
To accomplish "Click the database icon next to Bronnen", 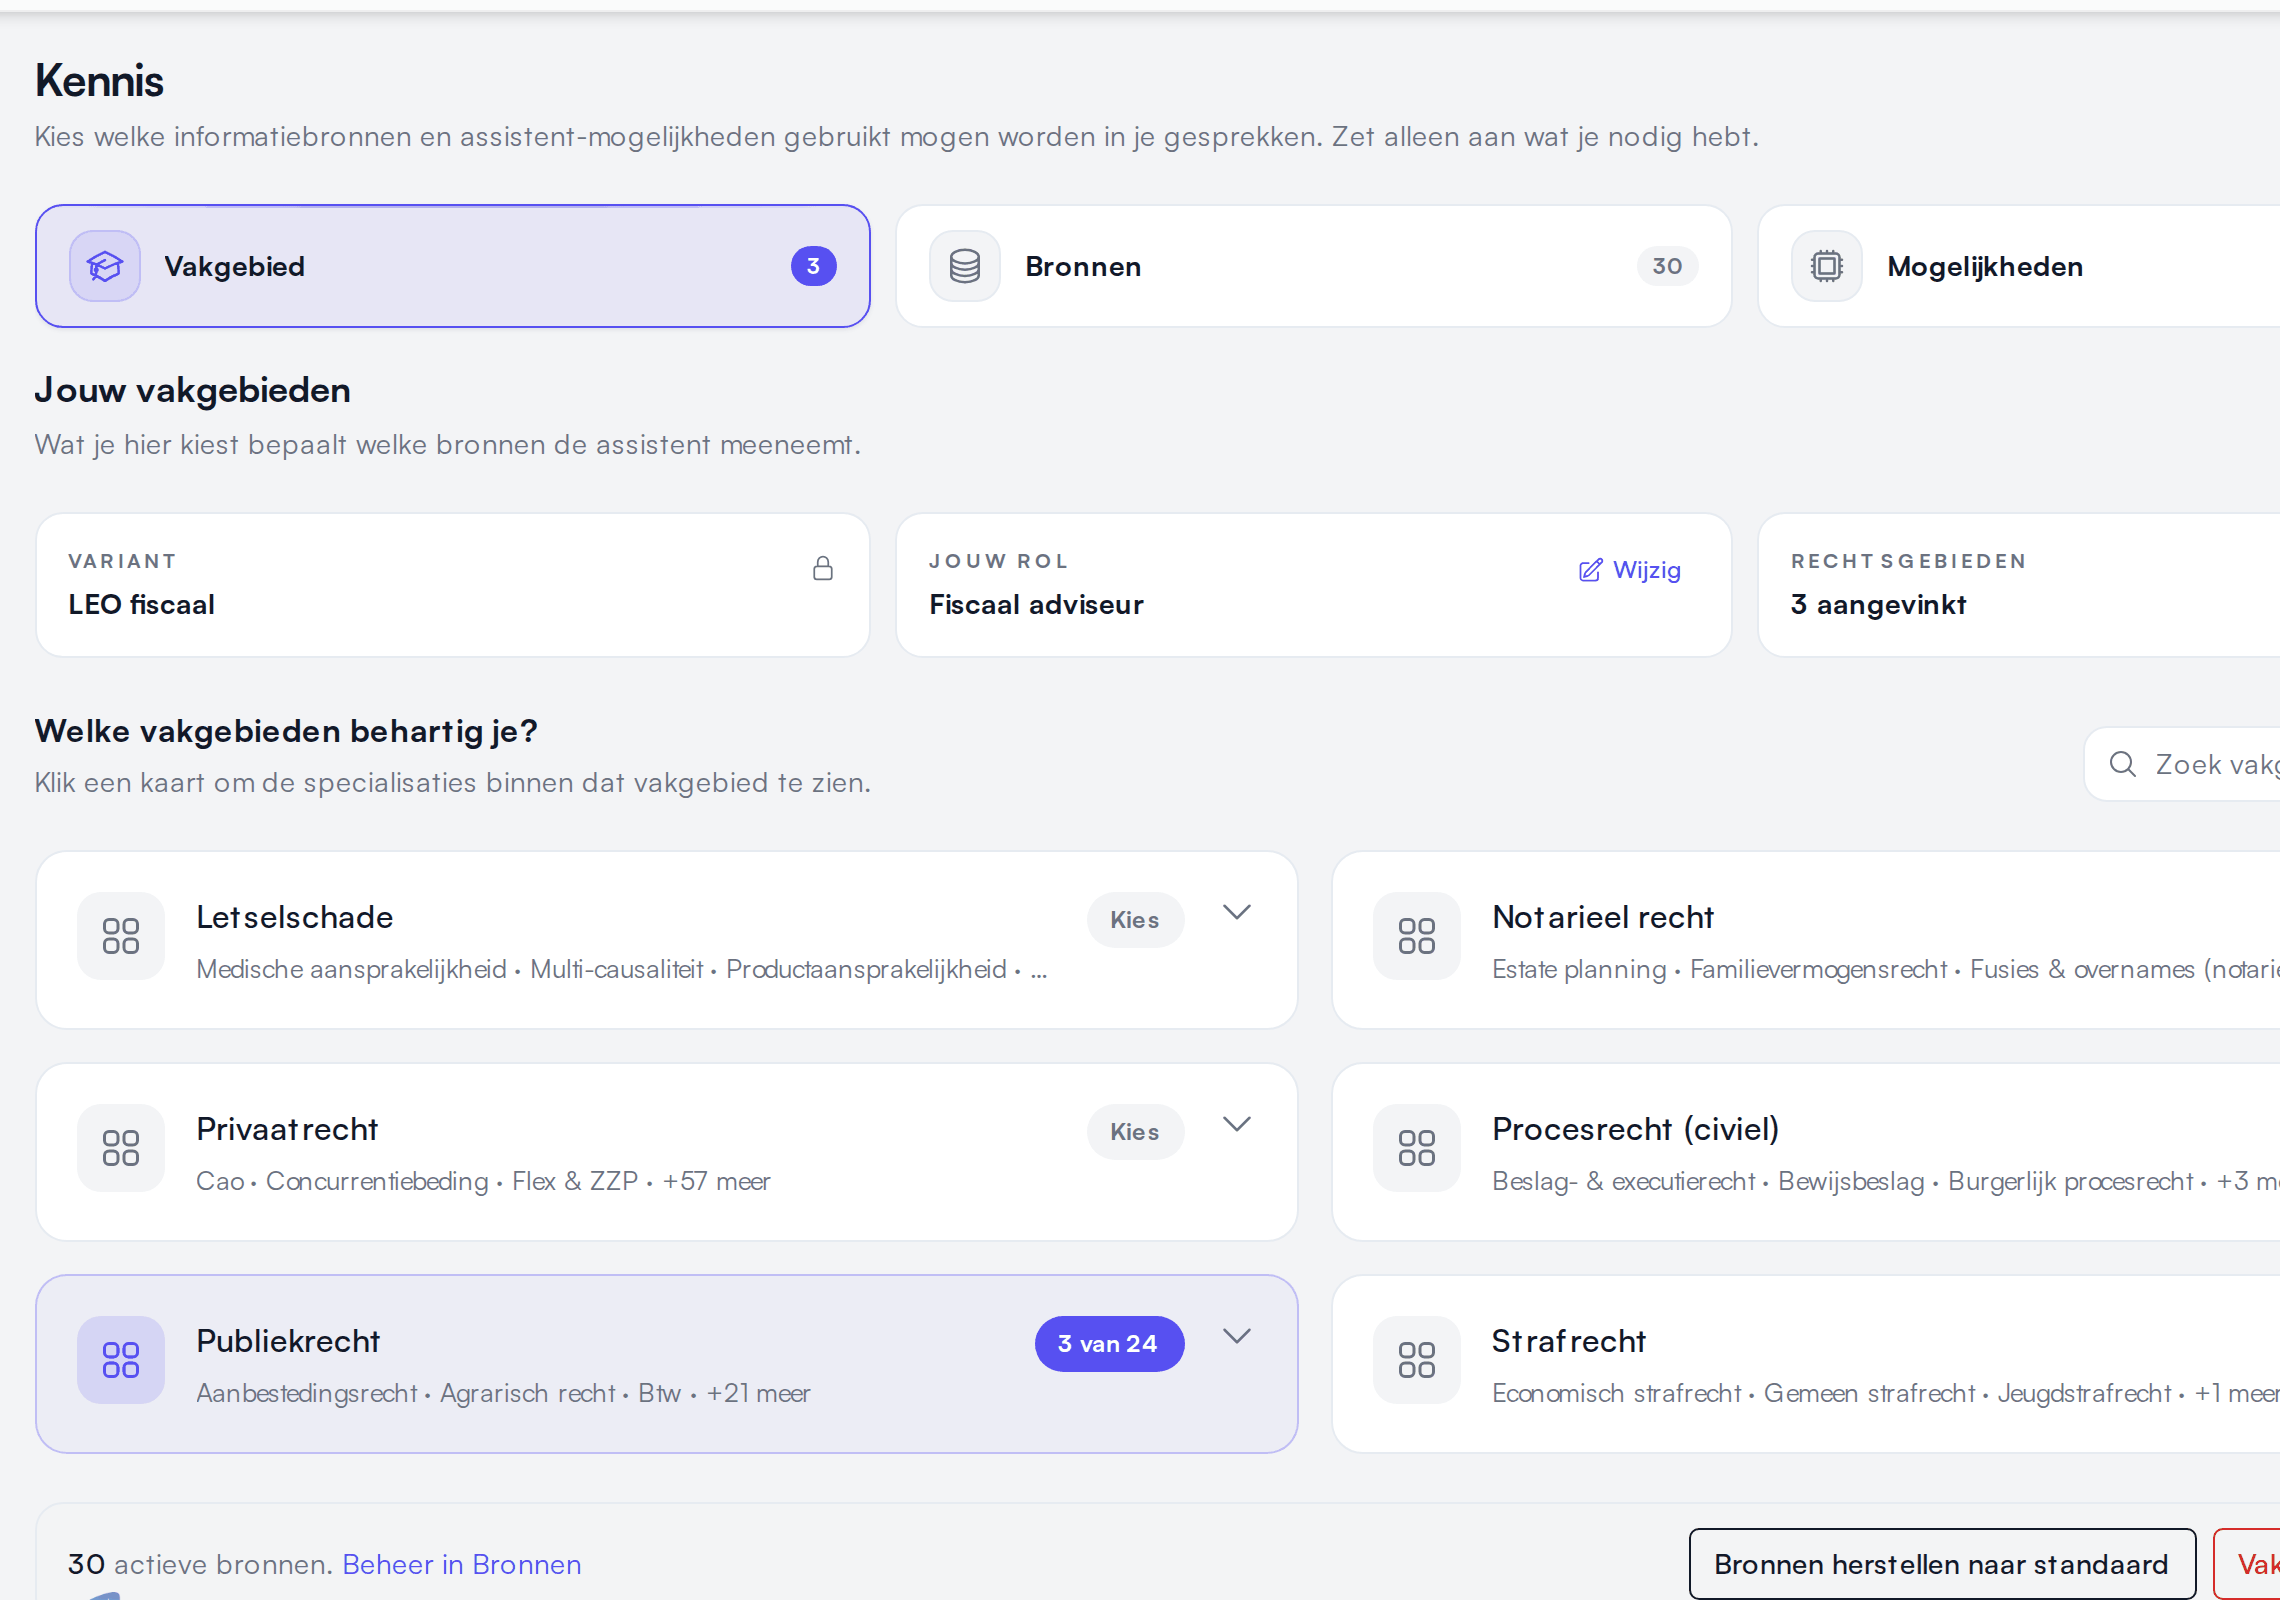I will pyautogui.click(x=965, y=266).
